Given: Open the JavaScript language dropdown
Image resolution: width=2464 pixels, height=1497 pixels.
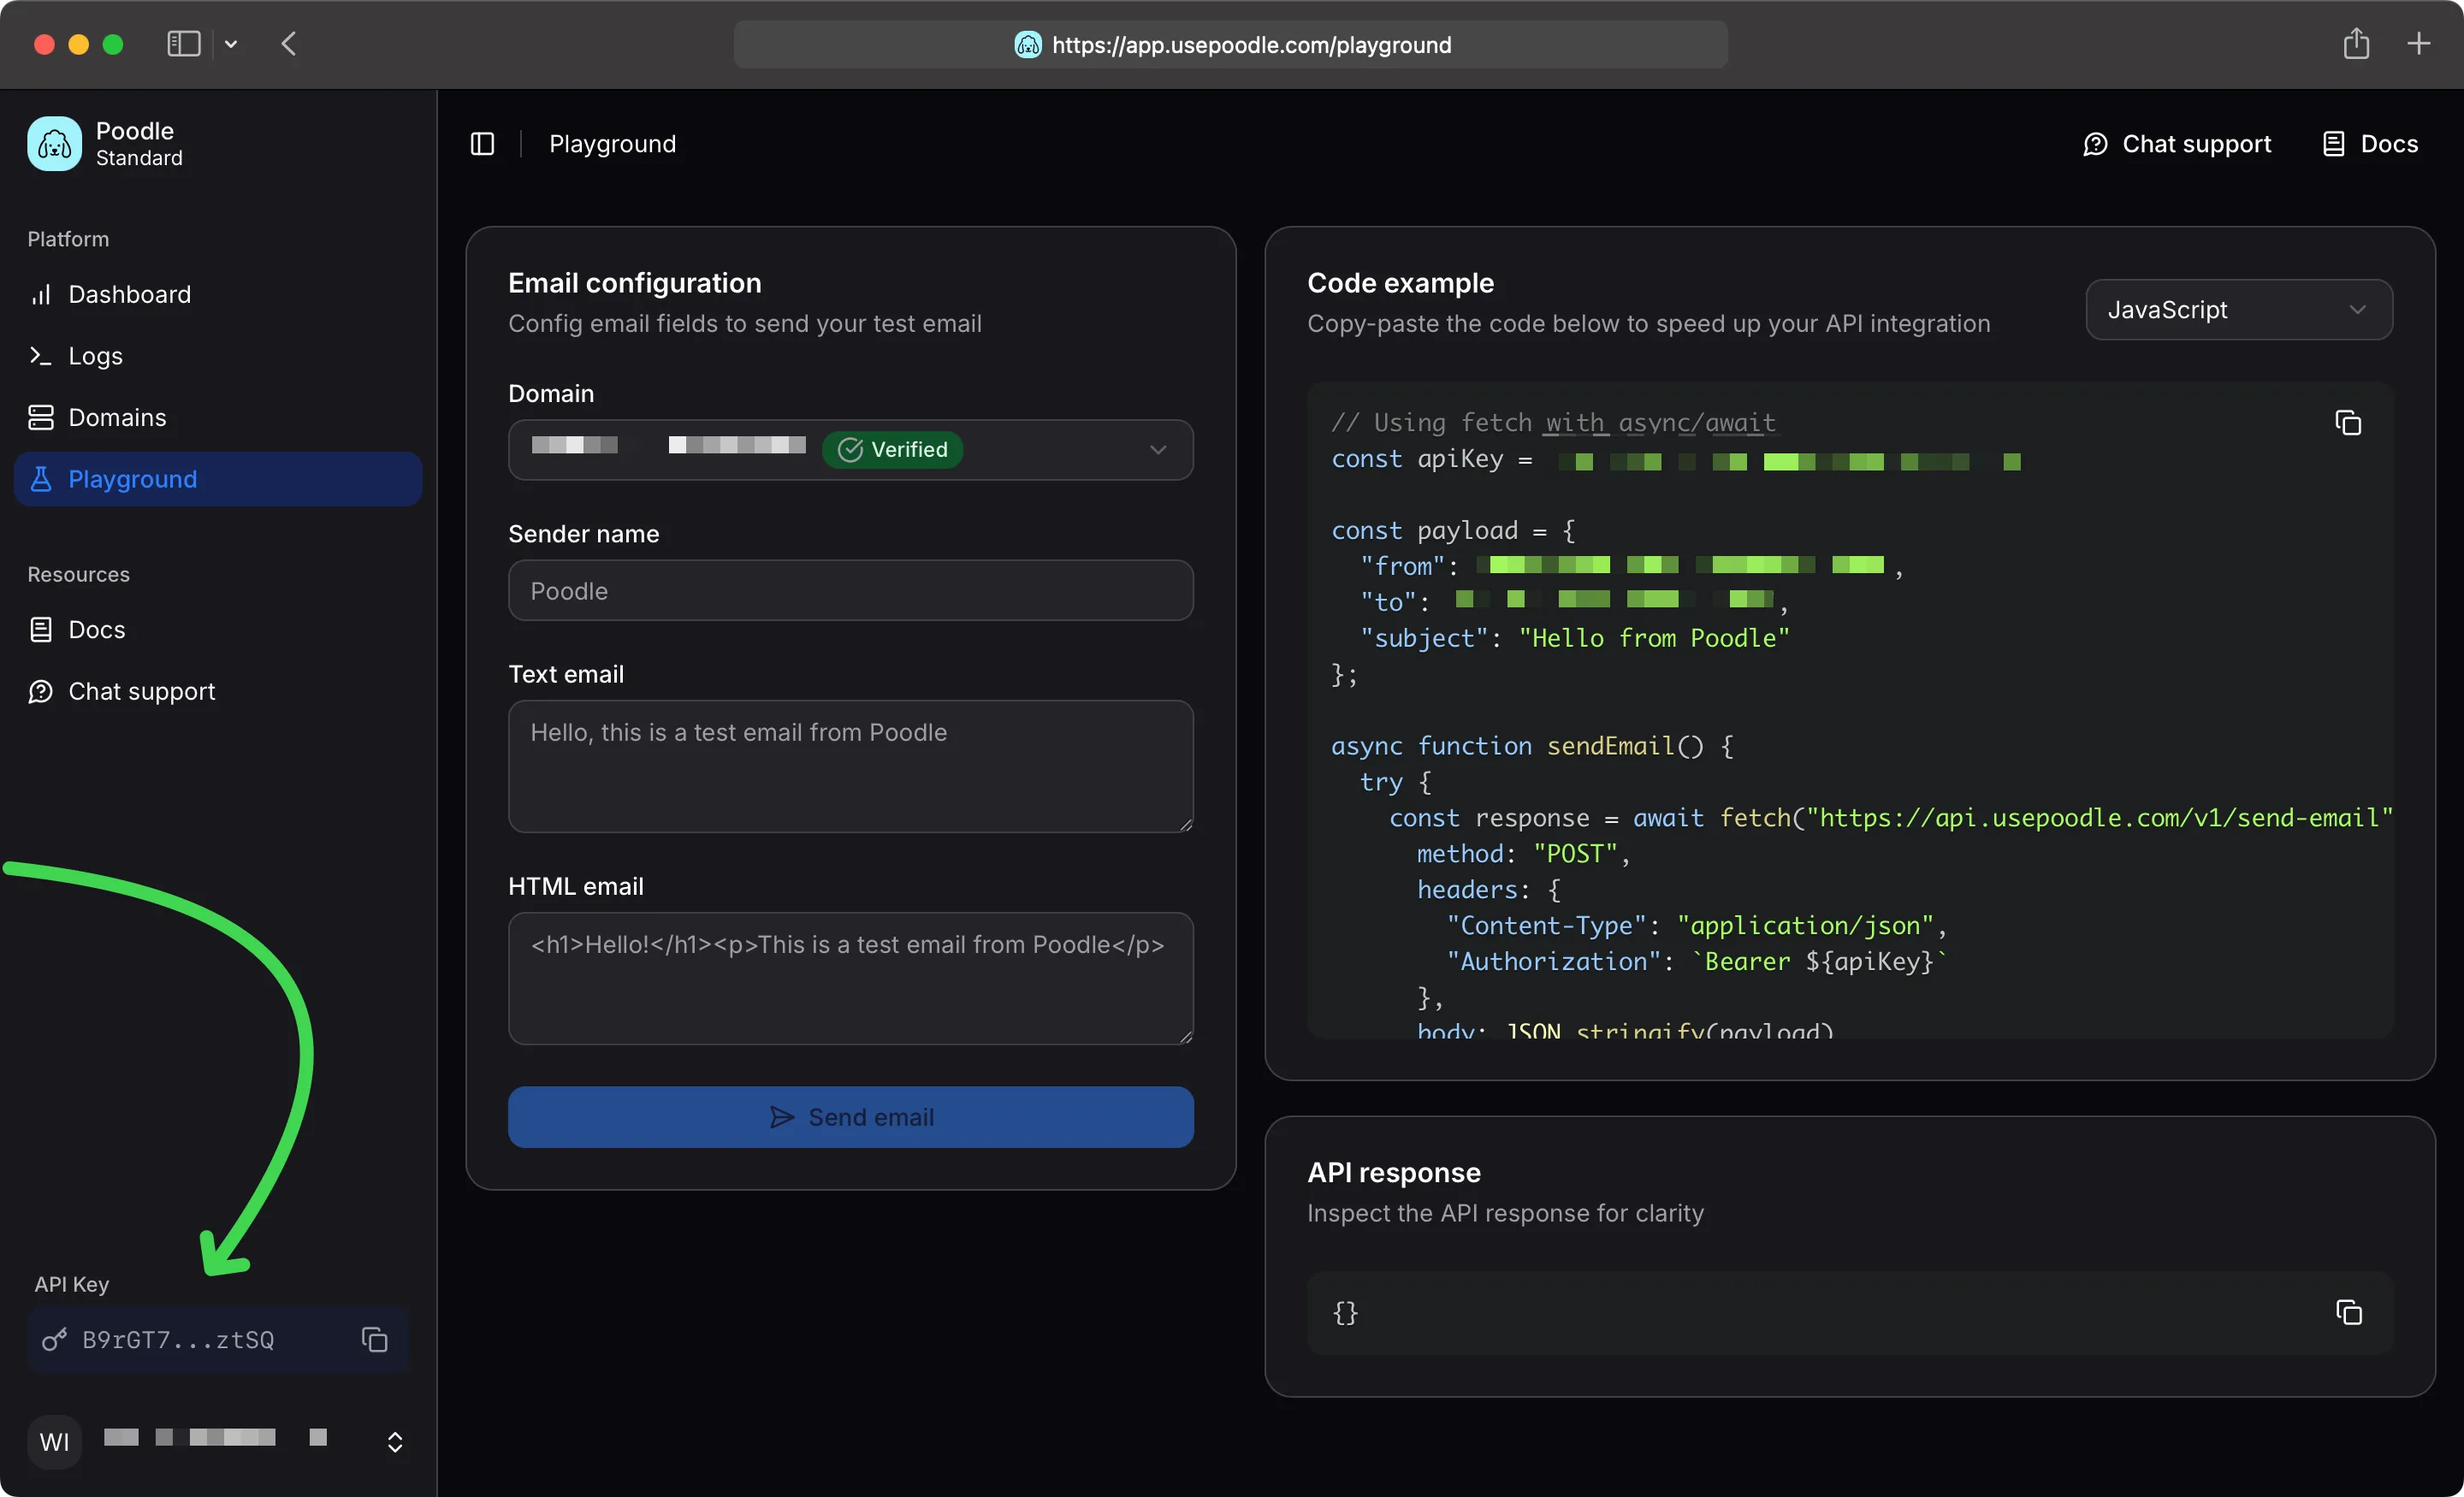Looking at the screenshot, I should [2238, 309].
